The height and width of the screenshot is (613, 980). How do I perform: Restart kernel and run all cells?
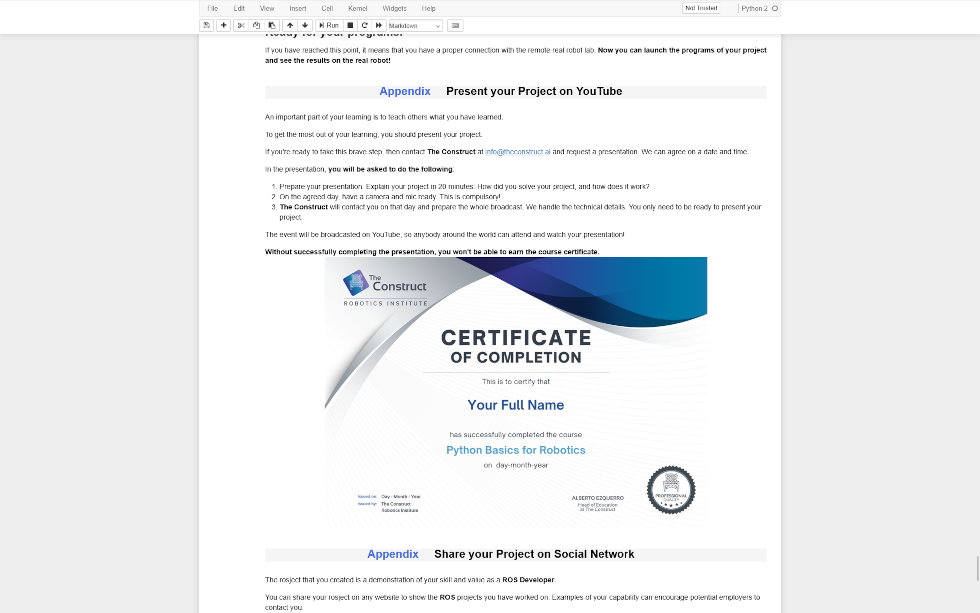379,25
